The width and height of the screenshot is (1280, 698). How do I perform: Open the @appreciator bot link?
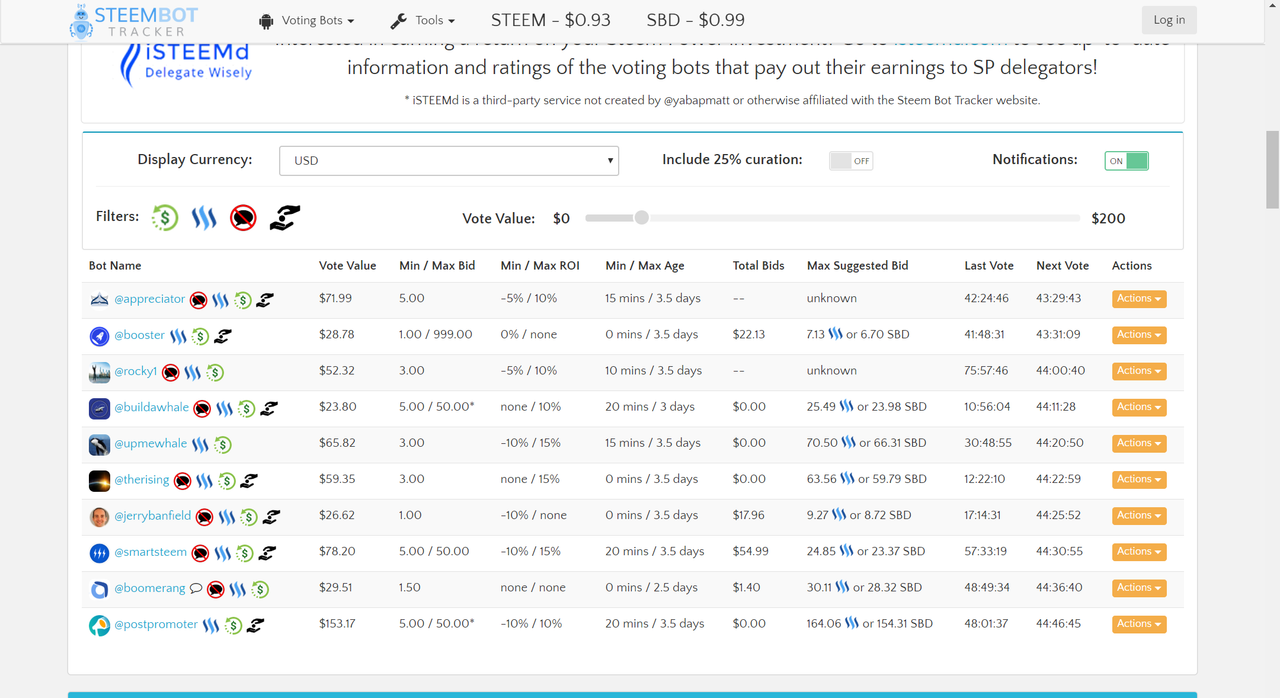149,299
